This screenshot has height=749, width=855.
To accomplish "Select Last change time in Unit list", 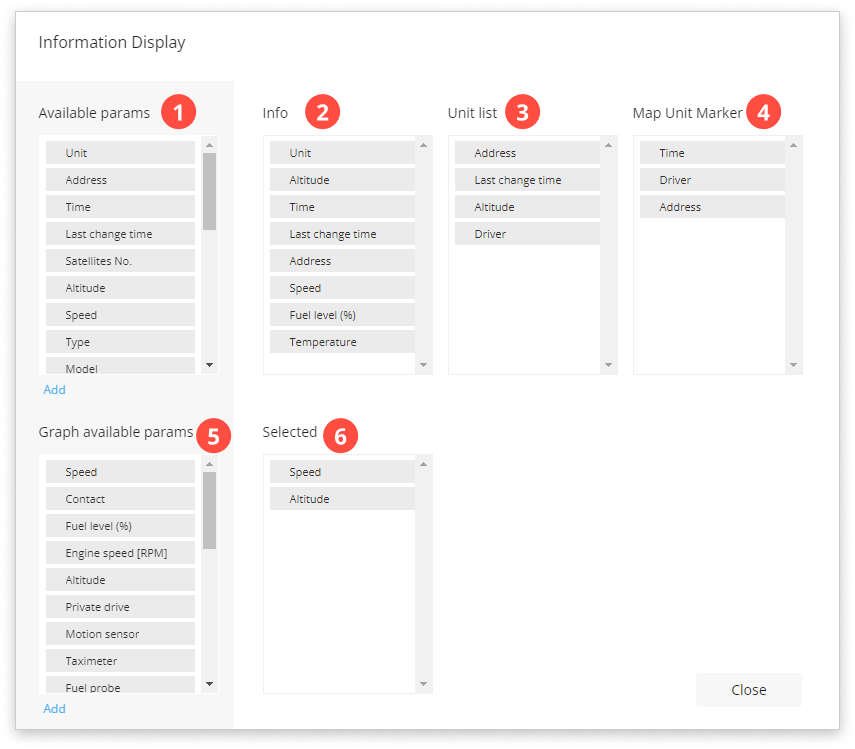I will point(527,180).
